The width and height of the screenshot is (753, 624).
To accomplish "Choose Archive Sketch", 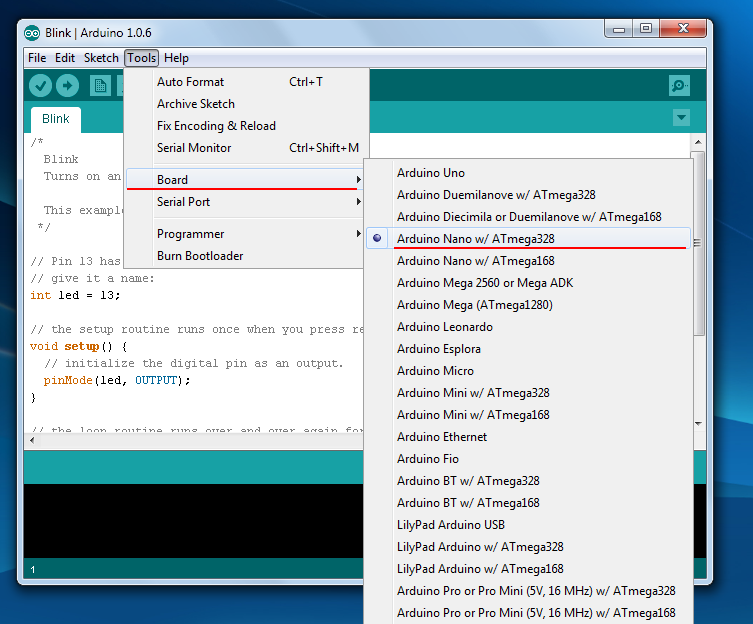I will point(245,104).
